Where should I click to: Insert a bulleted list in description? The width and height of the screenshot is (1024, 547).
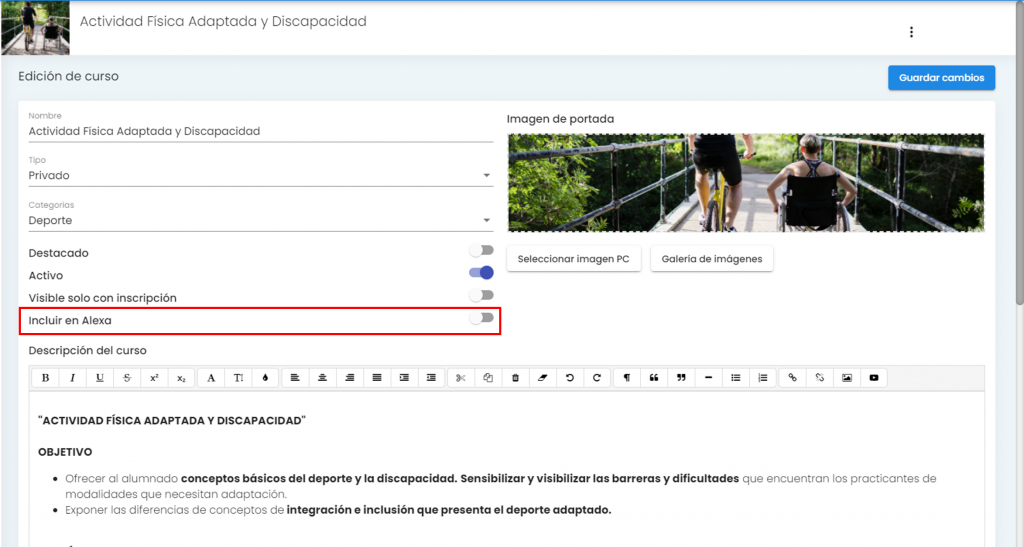736,378
